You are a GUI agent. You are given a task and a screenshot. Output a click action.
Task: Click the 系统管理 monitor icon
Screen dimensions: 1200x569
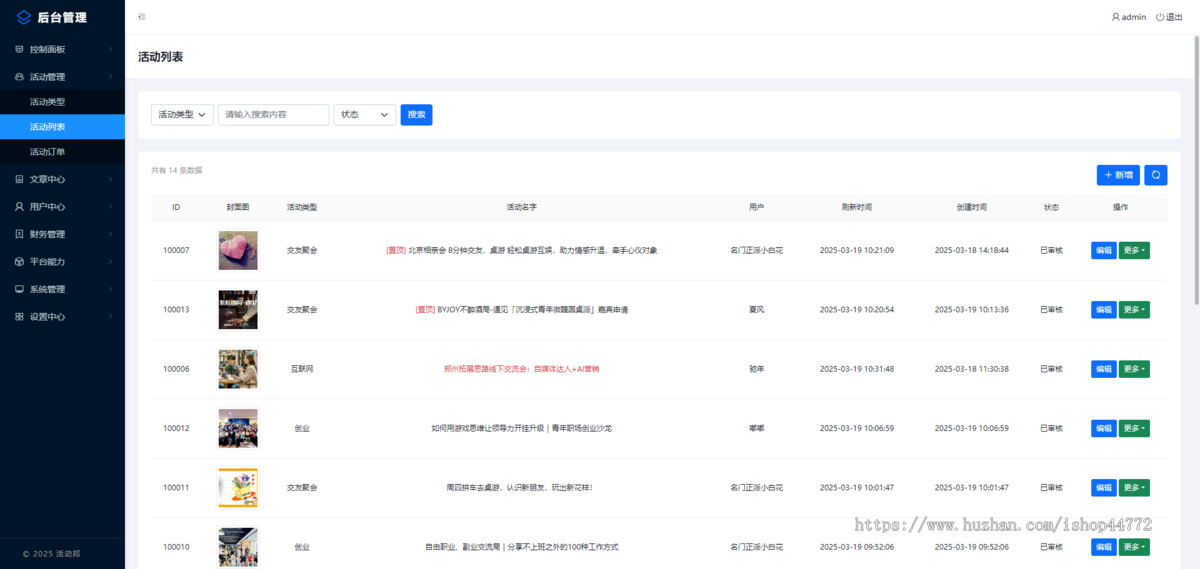click(x=19, y=289)
